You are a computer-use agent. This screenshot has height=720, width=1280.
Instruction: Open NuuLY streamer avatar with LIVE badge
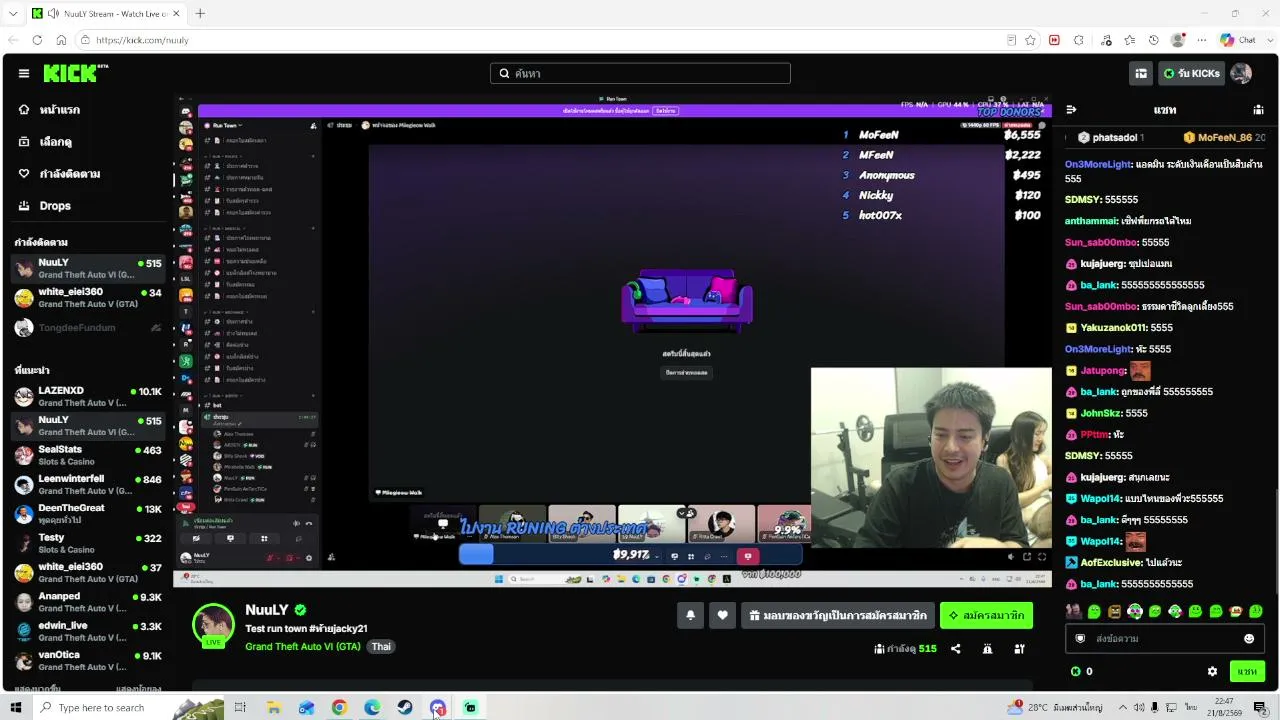click(213, 626)
